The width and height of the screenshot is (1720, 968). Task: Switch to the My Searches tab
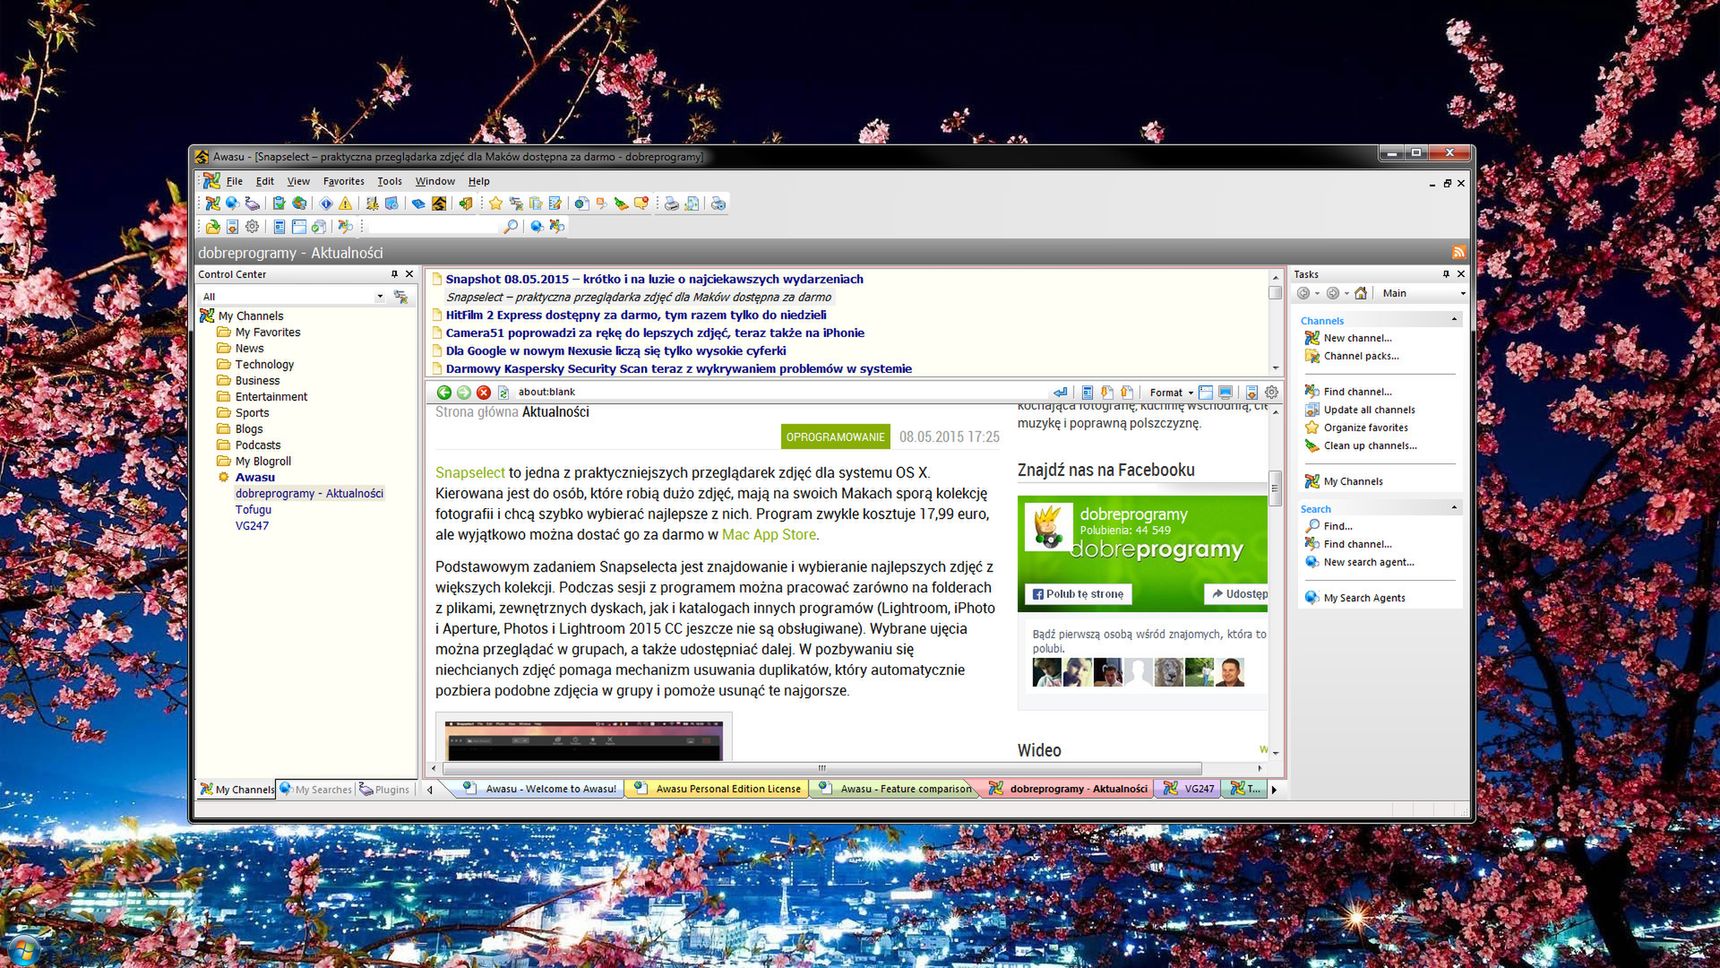coord(316,789)
